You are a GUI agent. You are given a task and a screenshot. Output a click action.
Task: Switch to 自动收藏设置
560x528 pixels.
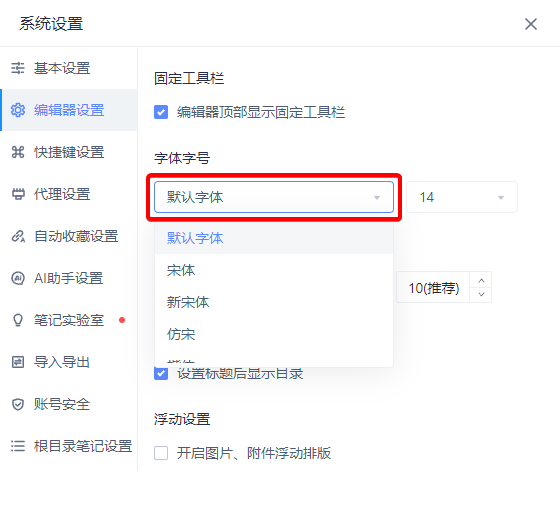pyautogui.click(x=69, y=236)
